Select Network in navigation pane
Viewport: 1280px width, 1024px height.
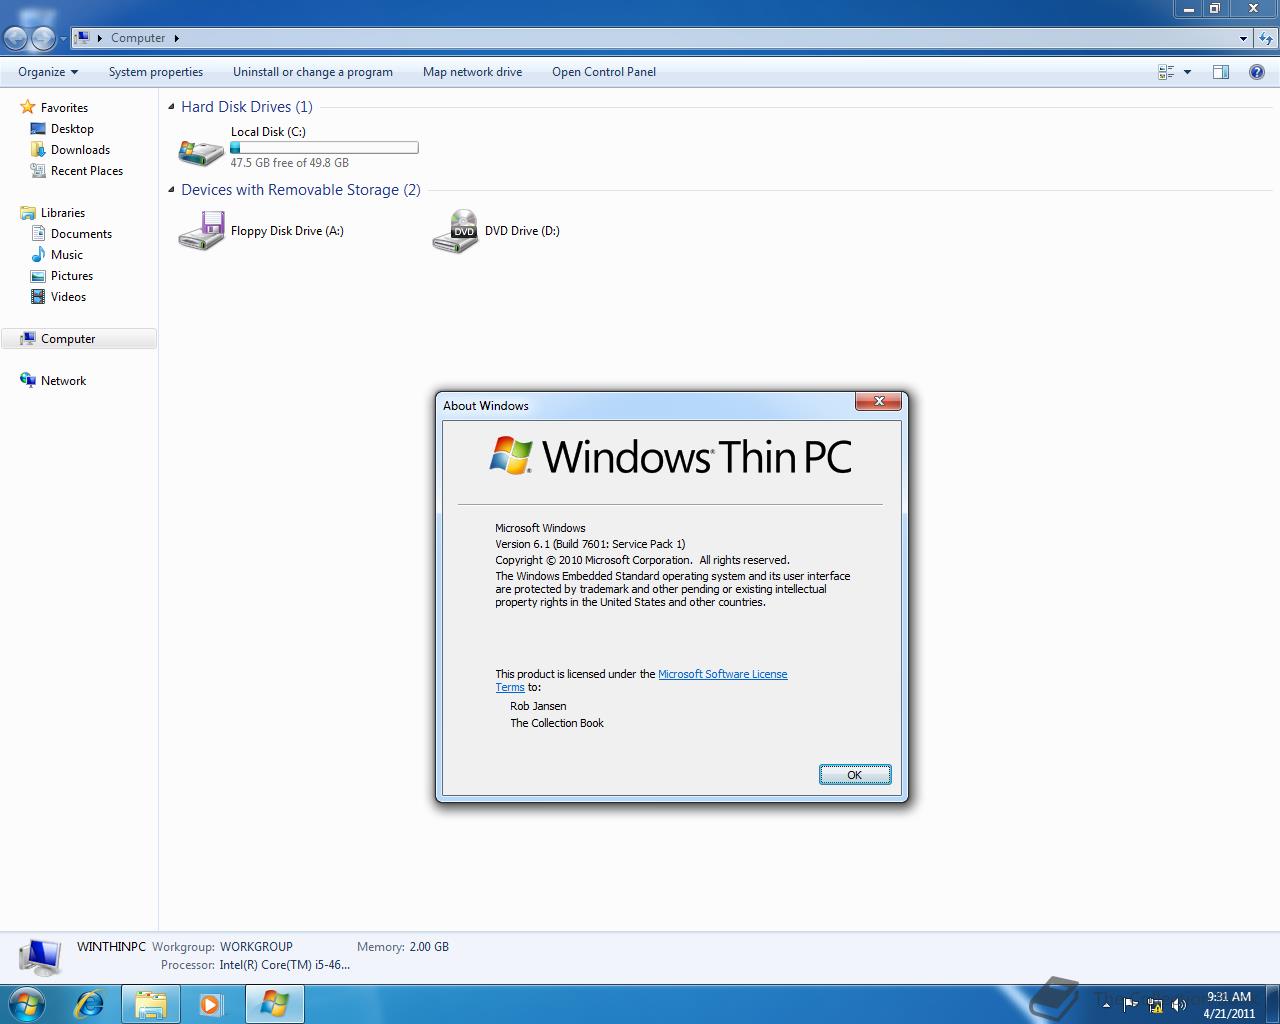[x=63, y=381]
